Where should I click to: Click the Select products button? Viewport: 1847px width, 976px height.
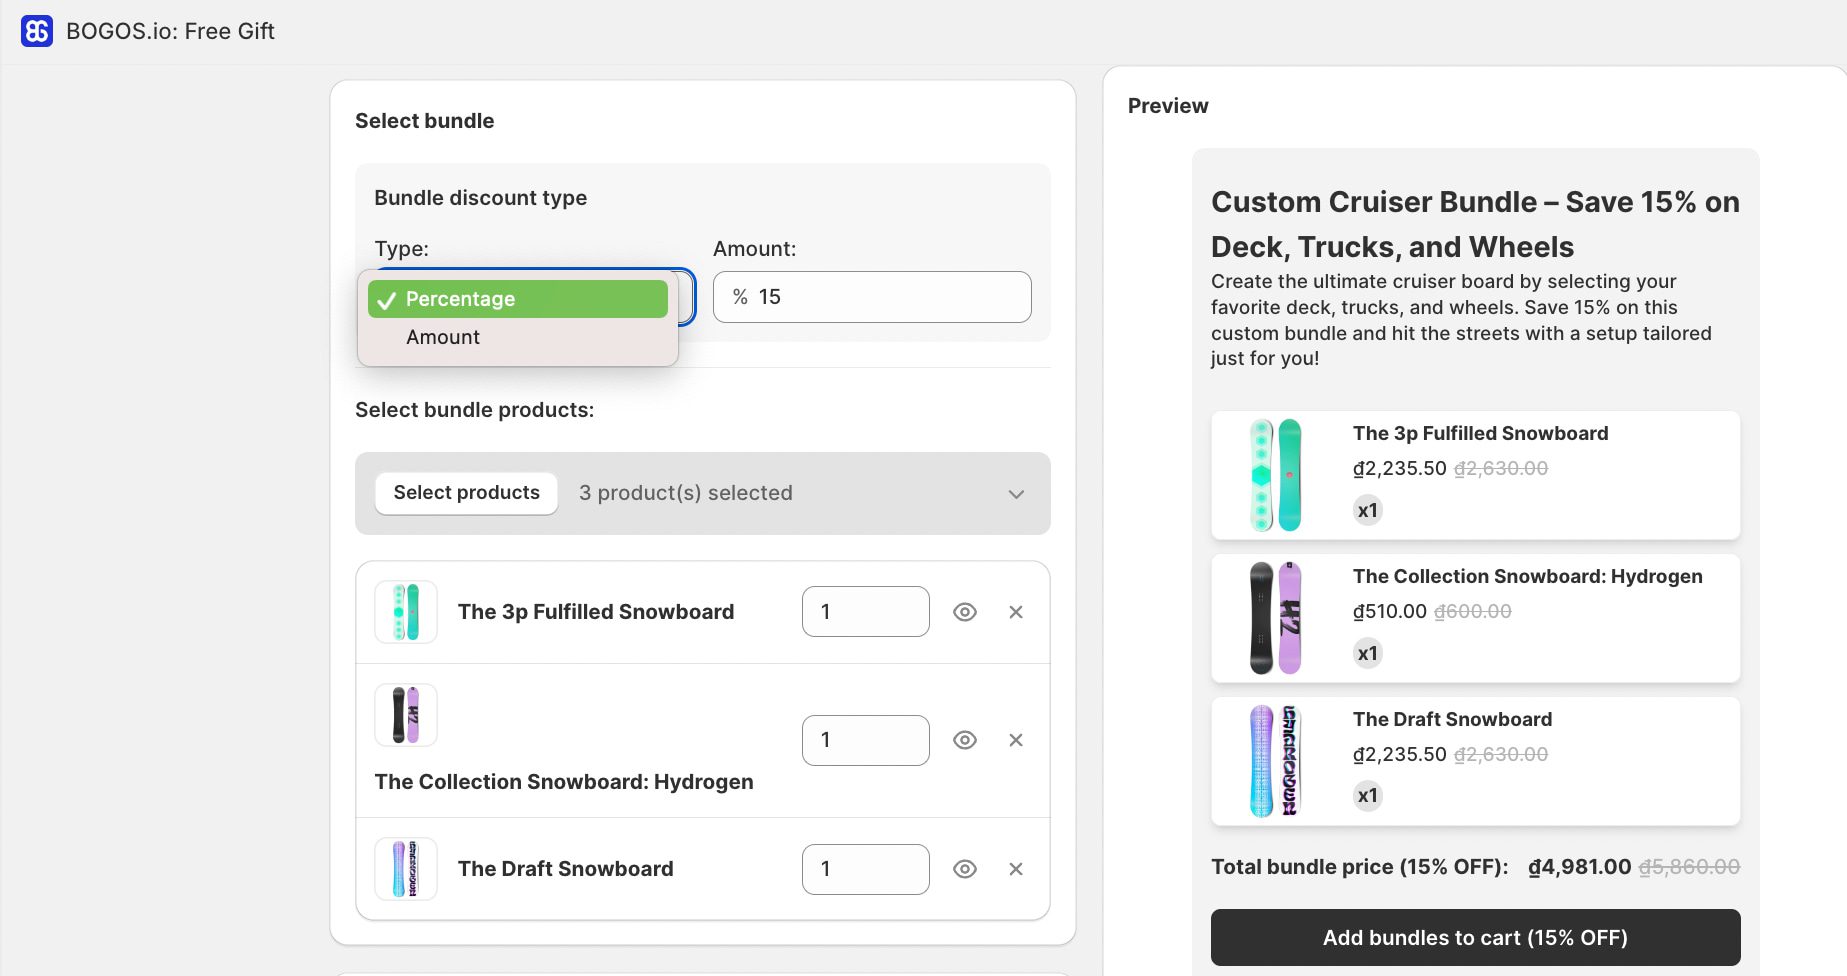(466, 493)
